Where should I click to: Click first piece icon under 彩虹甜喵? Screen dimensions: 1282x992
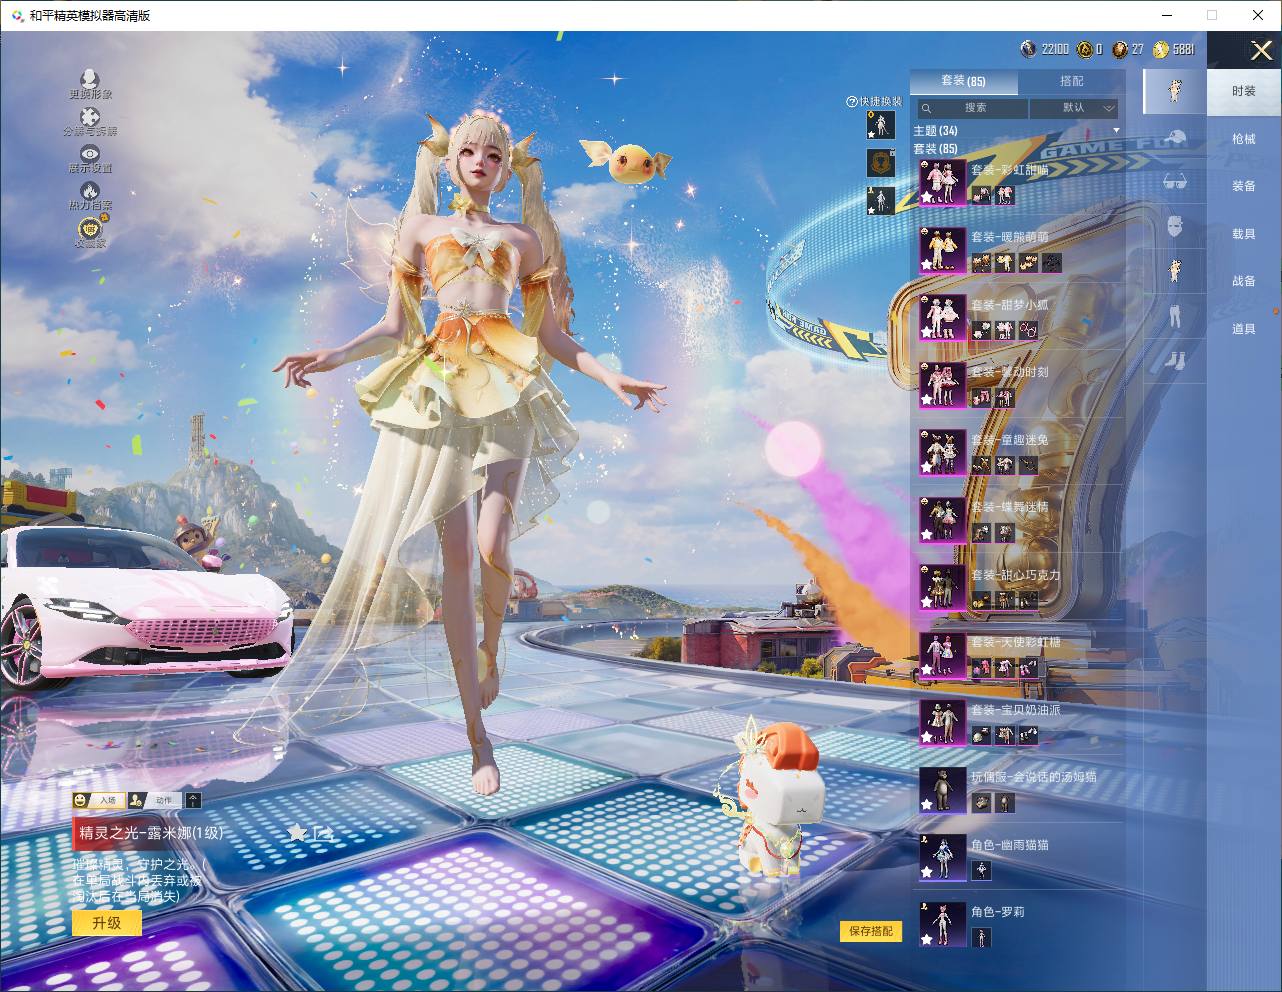click(x=981, y=196)
